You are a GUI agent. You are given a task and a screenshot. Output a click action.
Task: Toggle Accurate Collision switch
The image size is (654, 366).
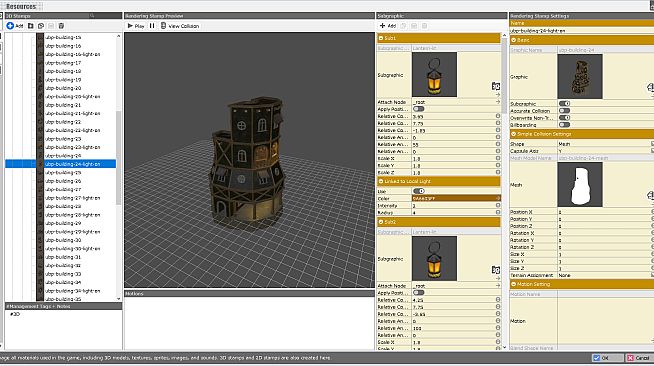pyautogui.click(x=564, y=111)
